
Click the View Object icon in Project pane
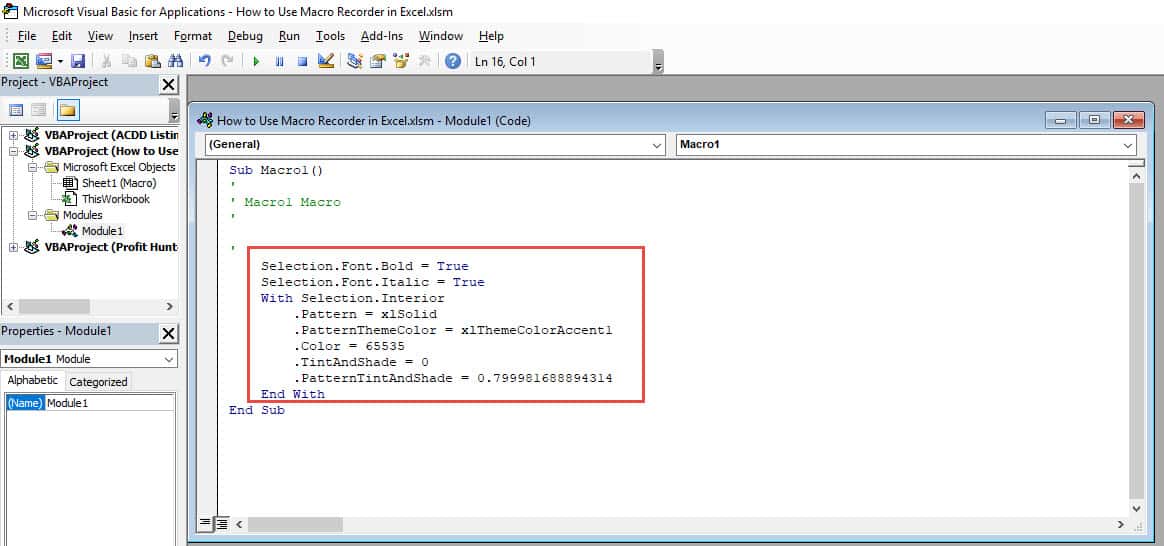coord(39,111)
